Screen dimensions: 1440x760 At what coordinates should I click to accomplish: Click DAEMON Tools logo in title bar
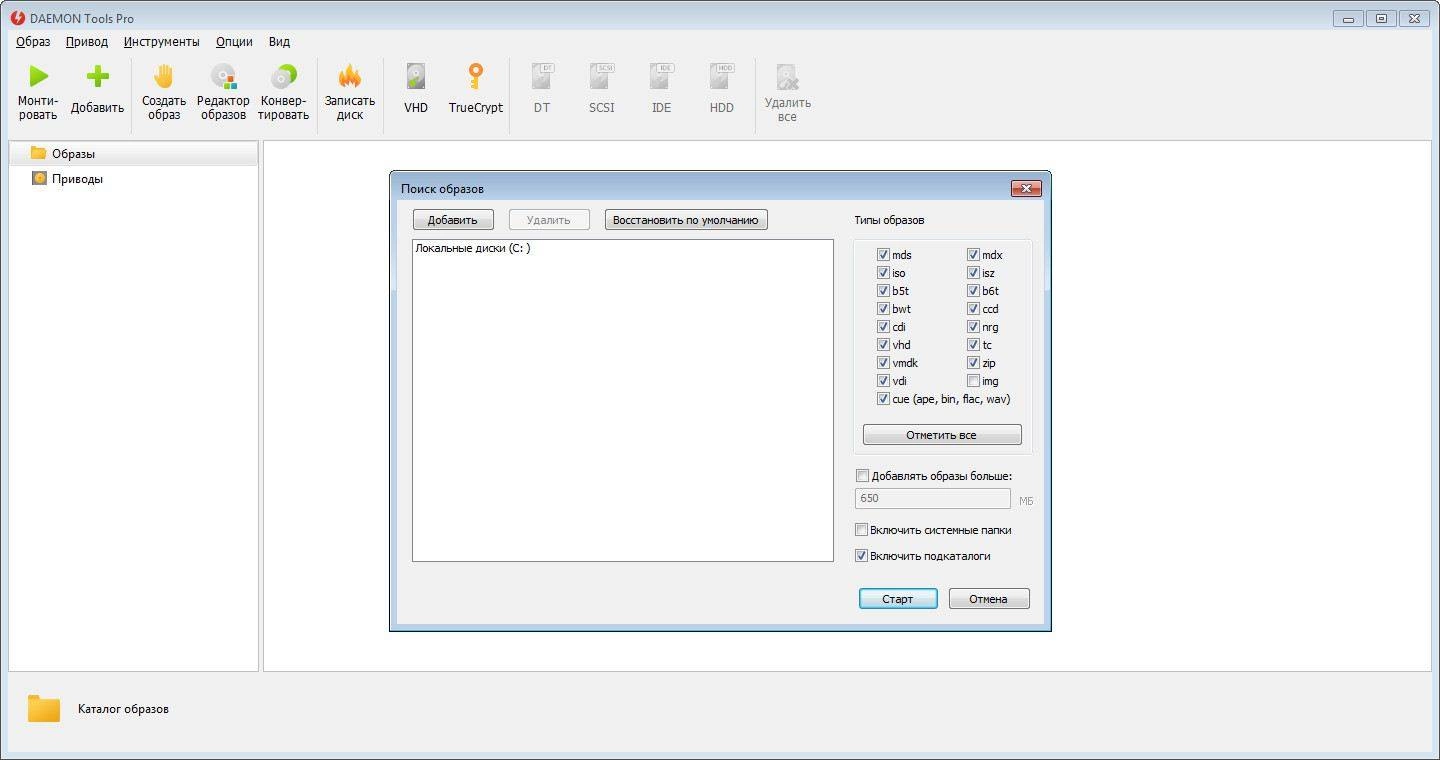[x=18, y=18]
